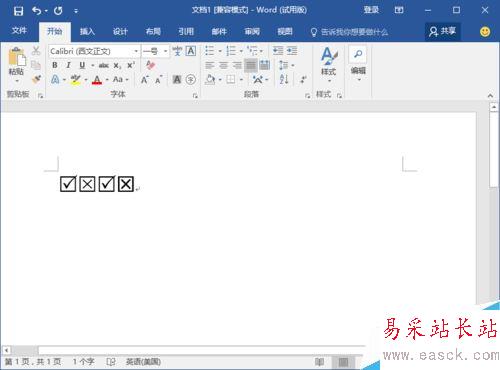
Task: Click the Shrink Font icon
Action: [x=158, y=80]
